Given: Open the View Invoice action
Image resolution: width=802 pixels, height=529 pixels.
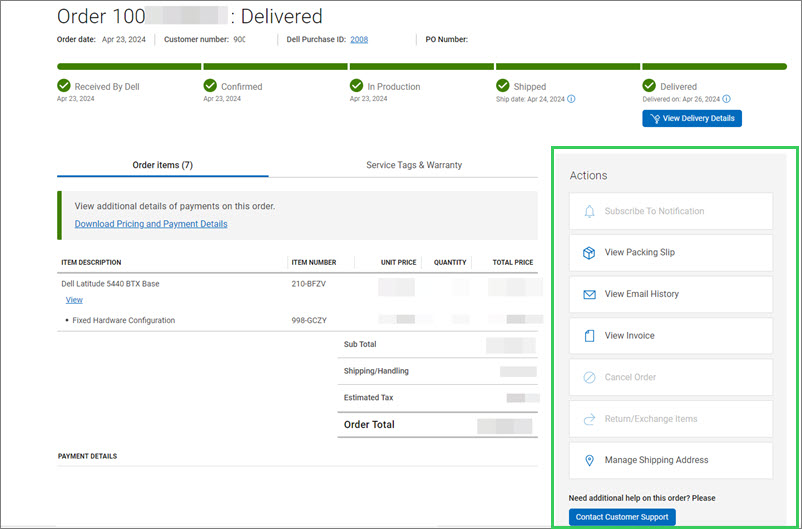Looking at the screenshot, I should pyautogui.click(x=630, y=336).
